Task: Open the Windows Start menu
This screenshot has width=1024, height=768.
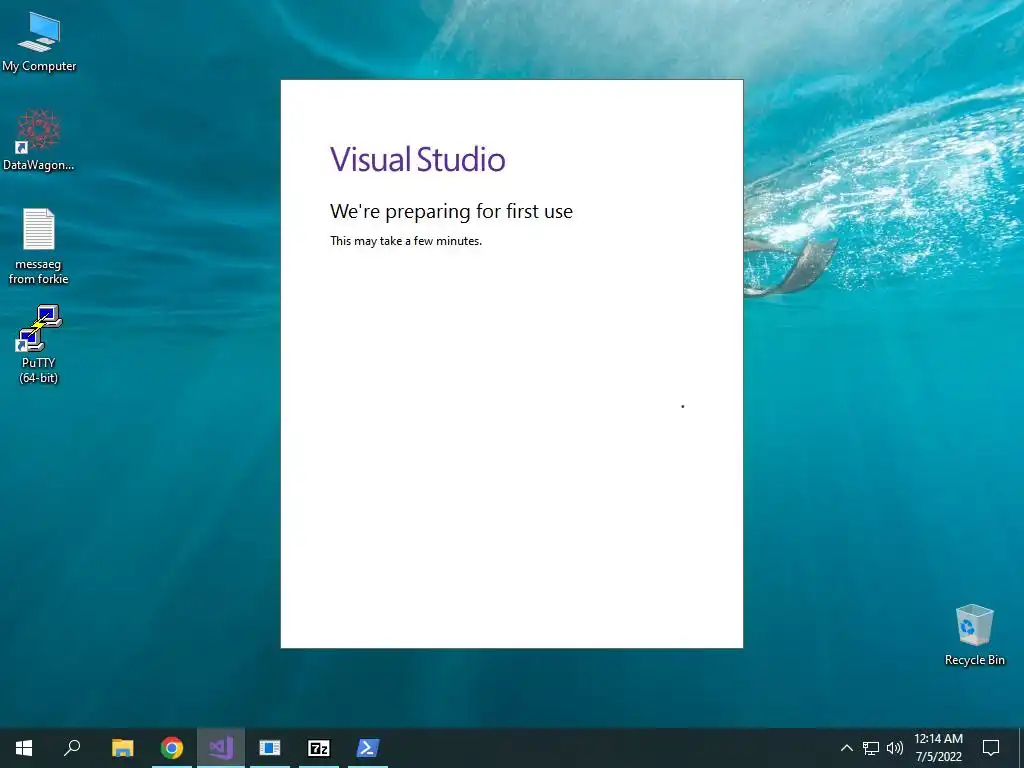Action: [24, 748]
